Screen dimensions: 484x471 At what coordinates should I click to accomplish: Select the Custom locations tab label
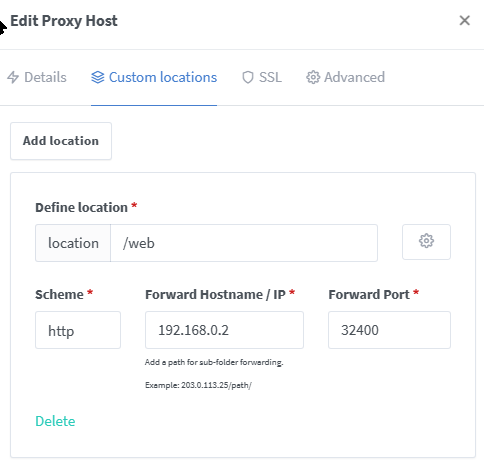click(163, 77)
